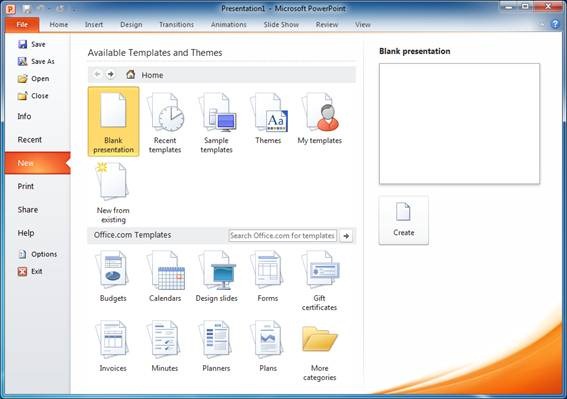This screenshot has width=567, height=399.
Task: Click Save in the File menu
Action: click(x=32, y=44)
